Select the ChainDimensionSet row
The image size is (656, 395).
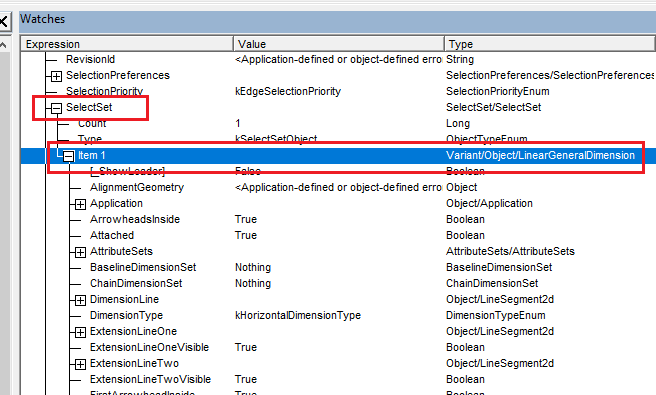pos(338,283)
